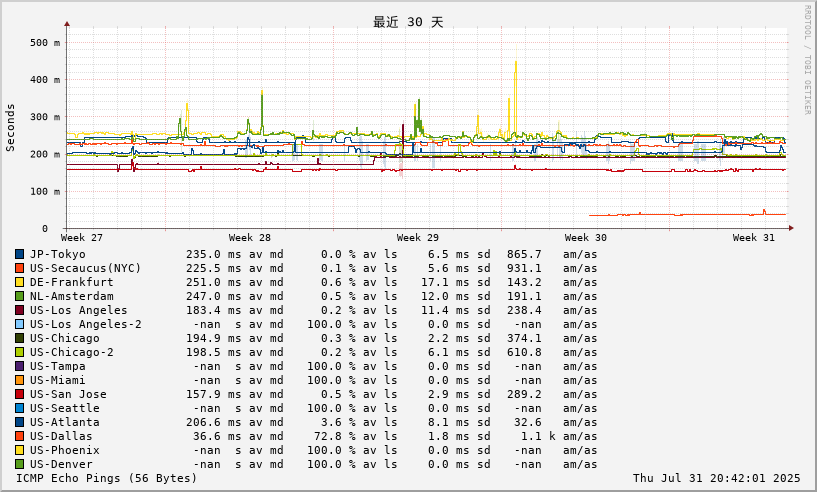Click the Week 30 axis label
This screenshot has height=492, width=817.
click(586, 238)
